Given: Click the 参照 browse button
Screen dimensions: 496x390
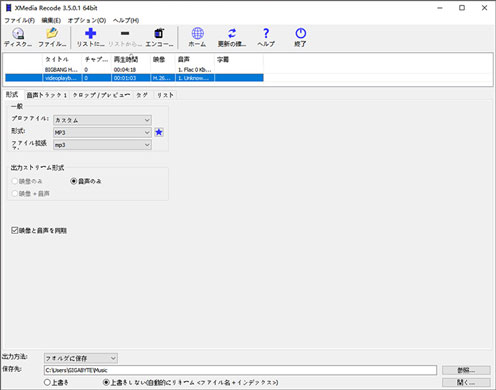Looking at the screenshot, I should (x=466, y=370).
